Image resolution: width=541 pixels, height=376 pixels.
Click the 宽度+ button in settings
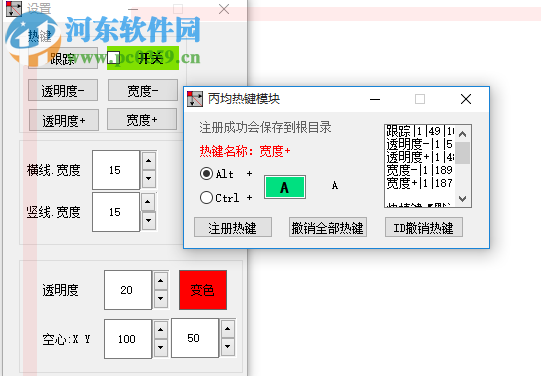(142, 119)
